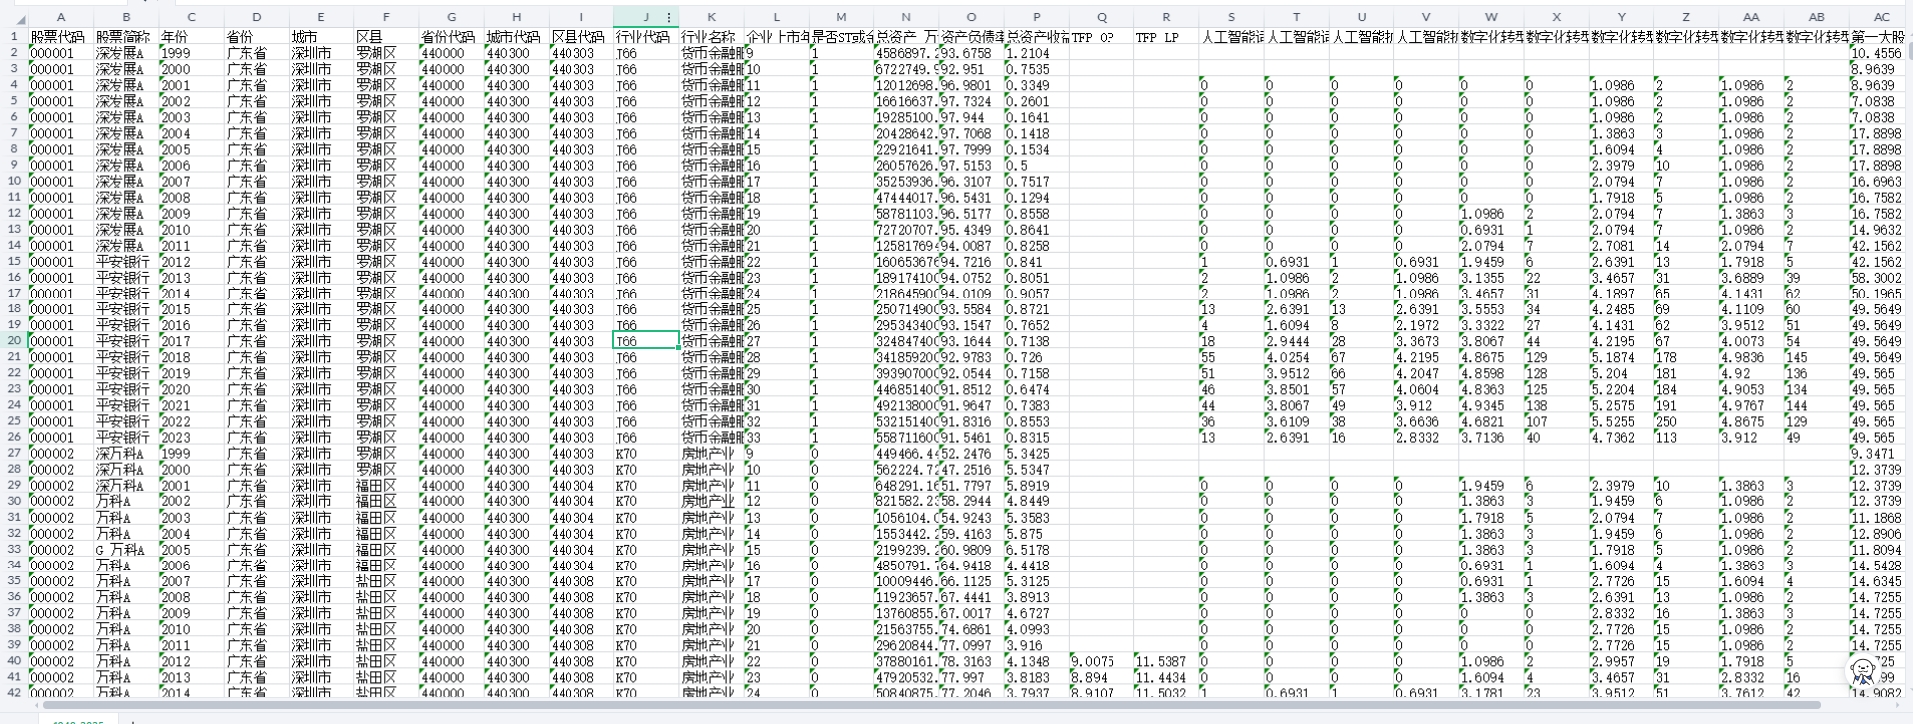Click the 行业代码 header cell
The image size is (1913, 724).
tap(646, 37)
